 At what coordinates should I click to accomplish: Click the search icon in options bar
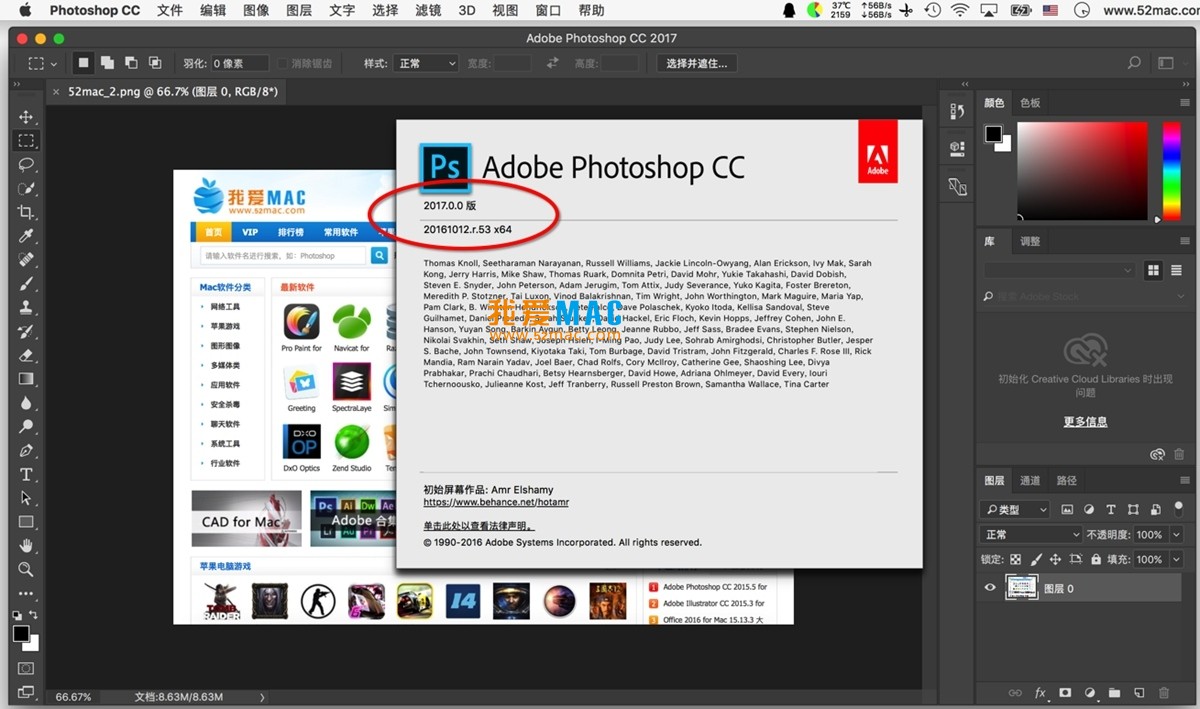pos(1134,63)
